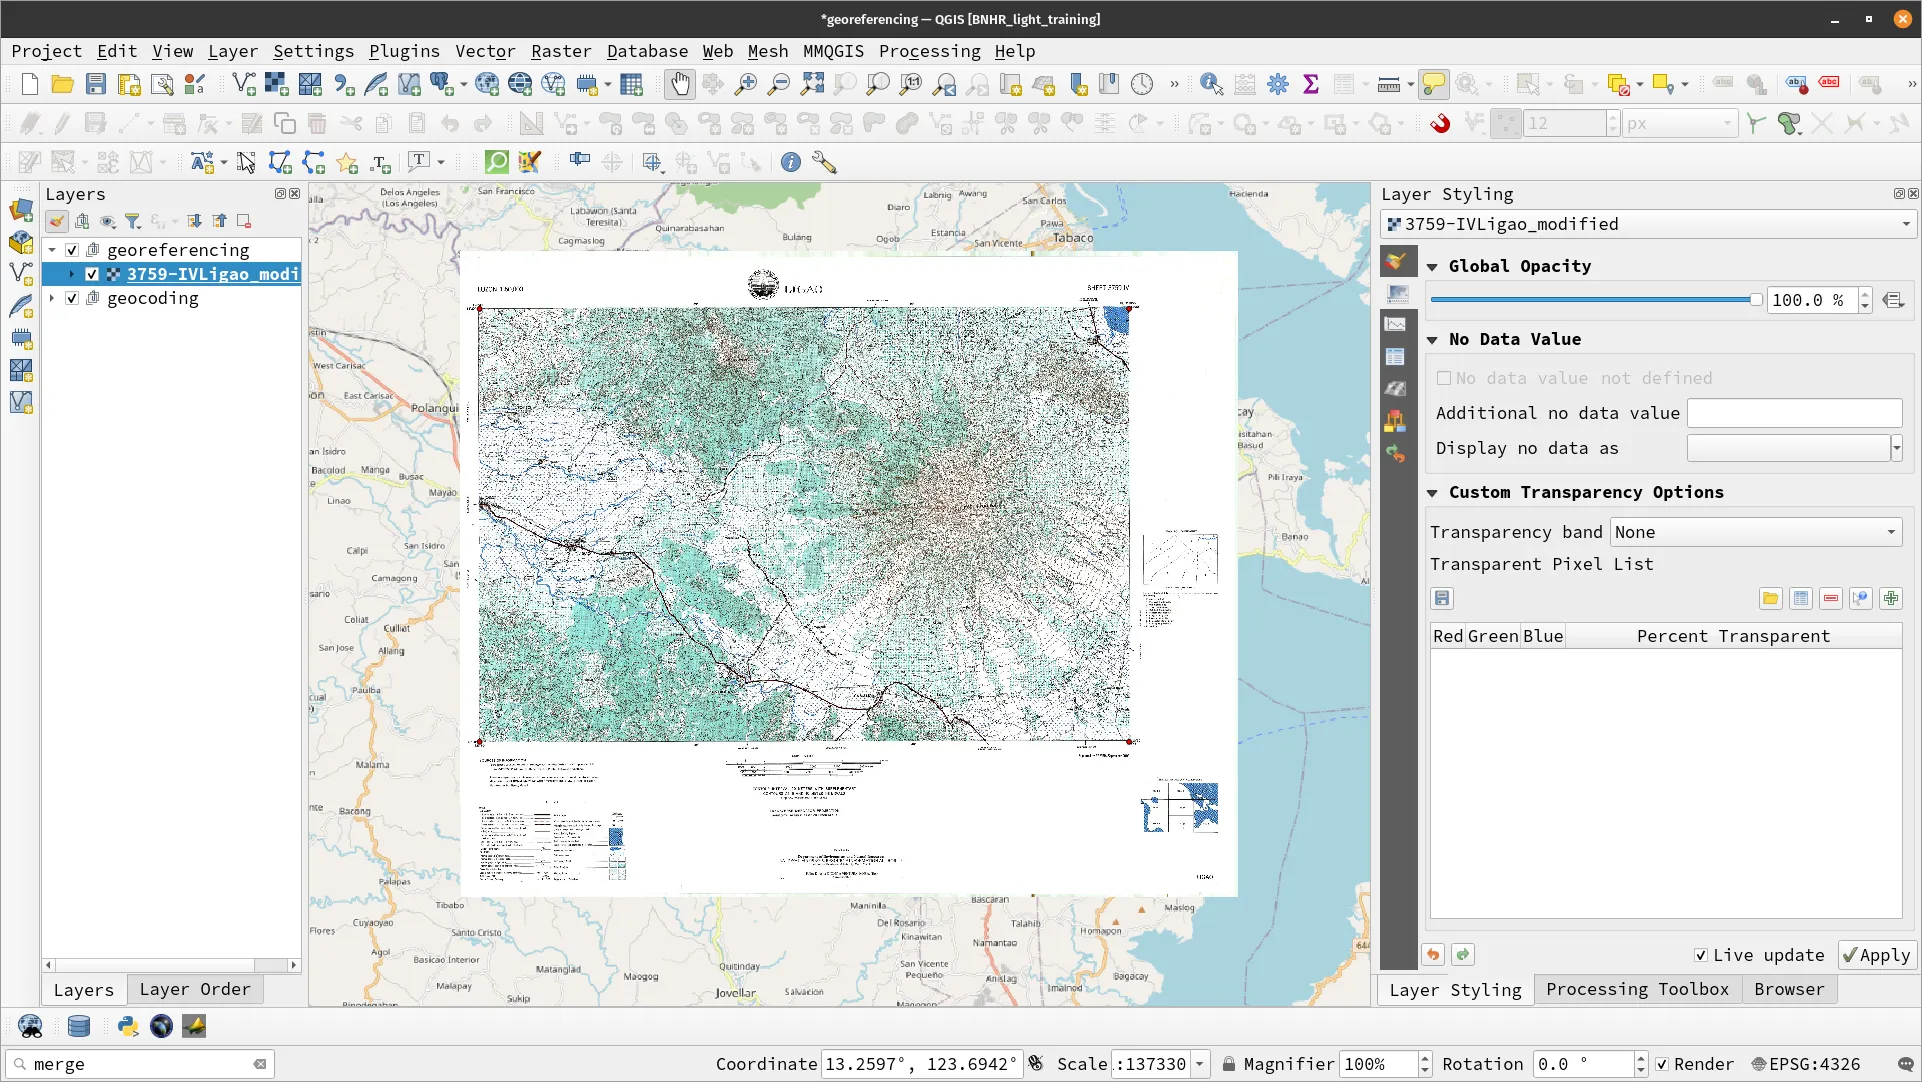Click the EPSG:4326 CRS button
This screenshot has height=1082, width=1922.
(1806, 1065)
